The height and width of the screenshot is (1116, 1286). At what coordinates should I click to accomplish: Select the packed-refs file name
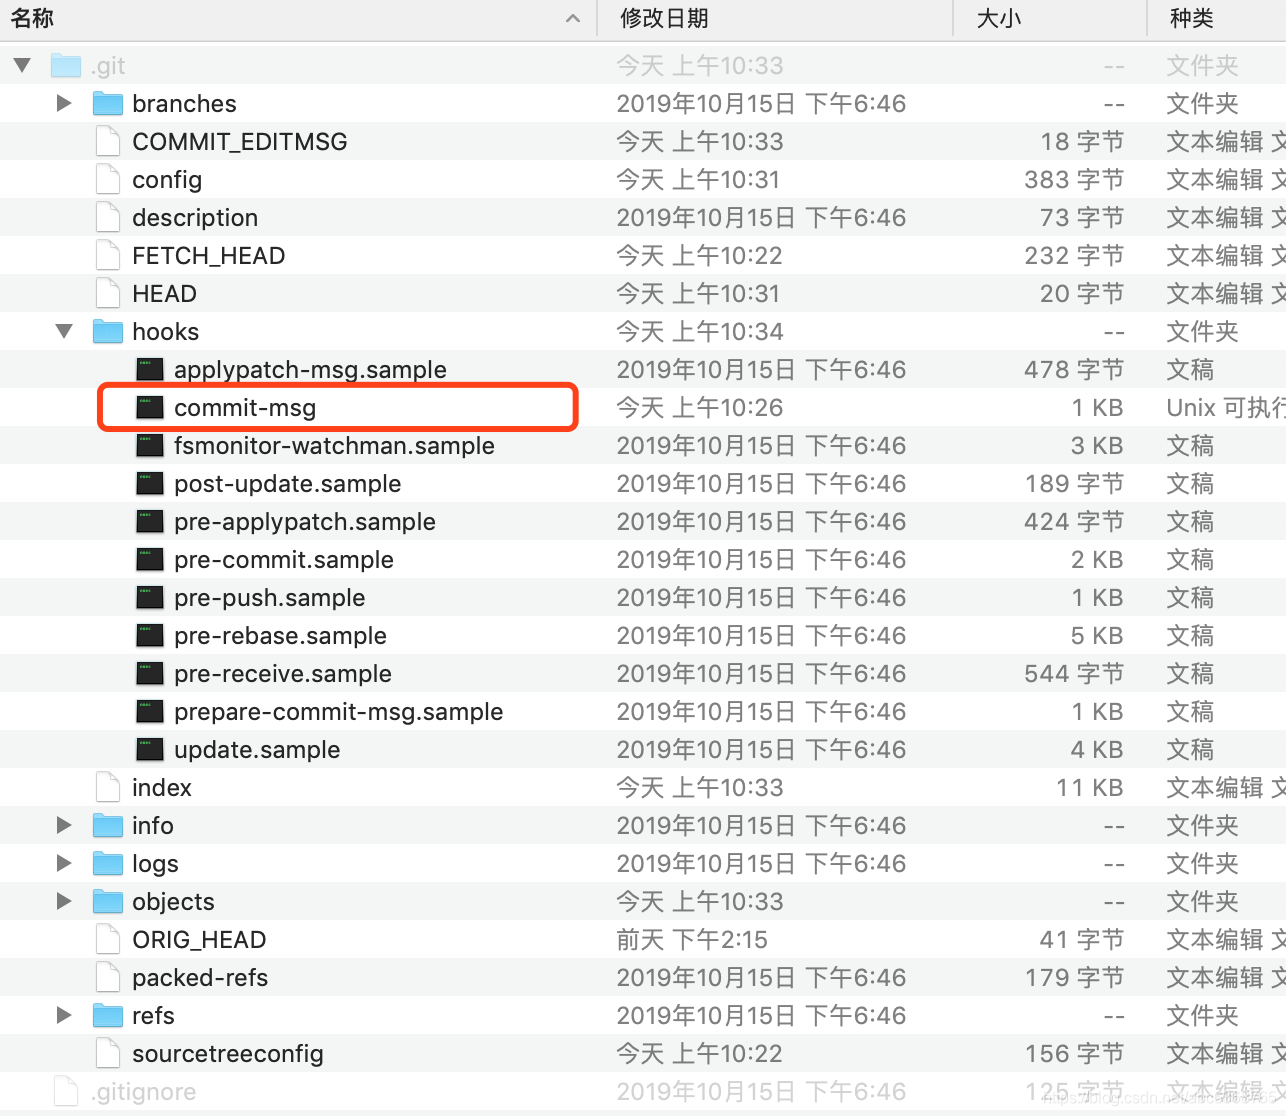point(200,978)
